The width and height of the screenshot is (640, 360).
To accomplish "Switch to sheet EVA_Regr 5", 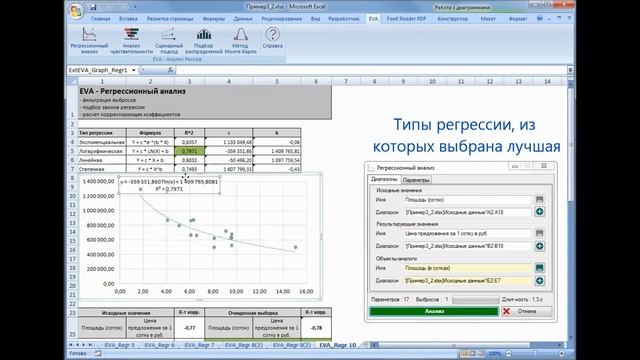I will [119, 345].
